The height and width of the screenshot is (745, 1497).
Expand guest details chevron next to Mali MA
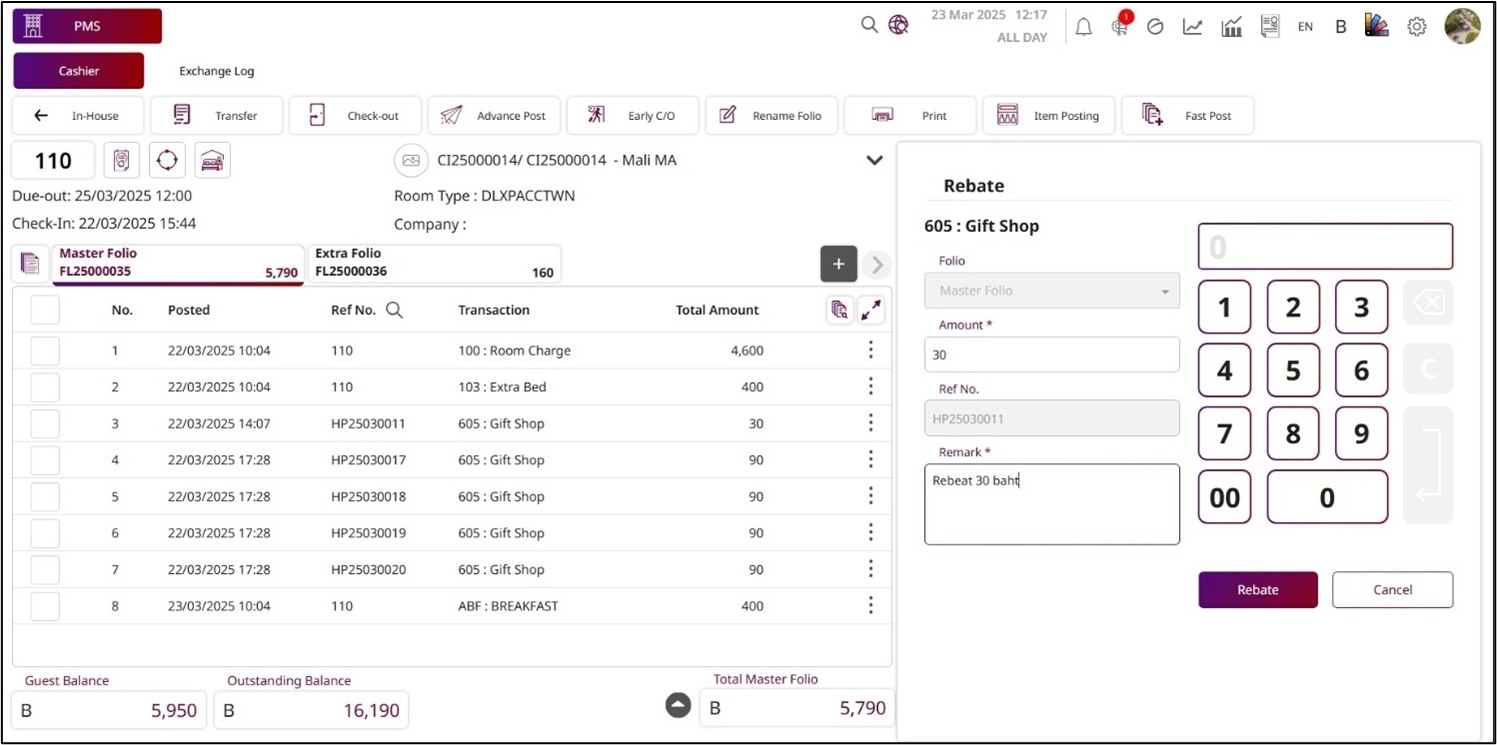(874, 160)
